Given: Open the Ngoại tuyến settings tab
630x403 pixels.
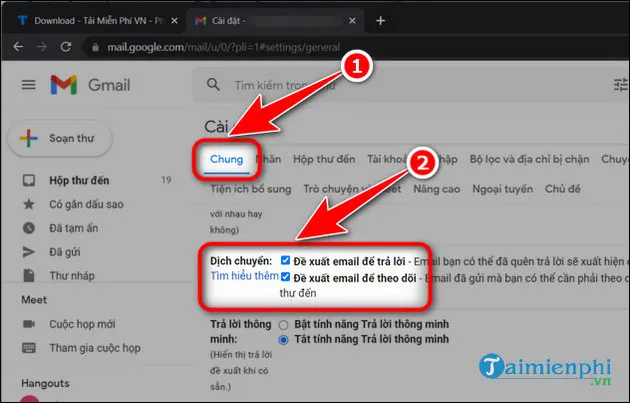Looking at the screenshot, I should 502,189.
